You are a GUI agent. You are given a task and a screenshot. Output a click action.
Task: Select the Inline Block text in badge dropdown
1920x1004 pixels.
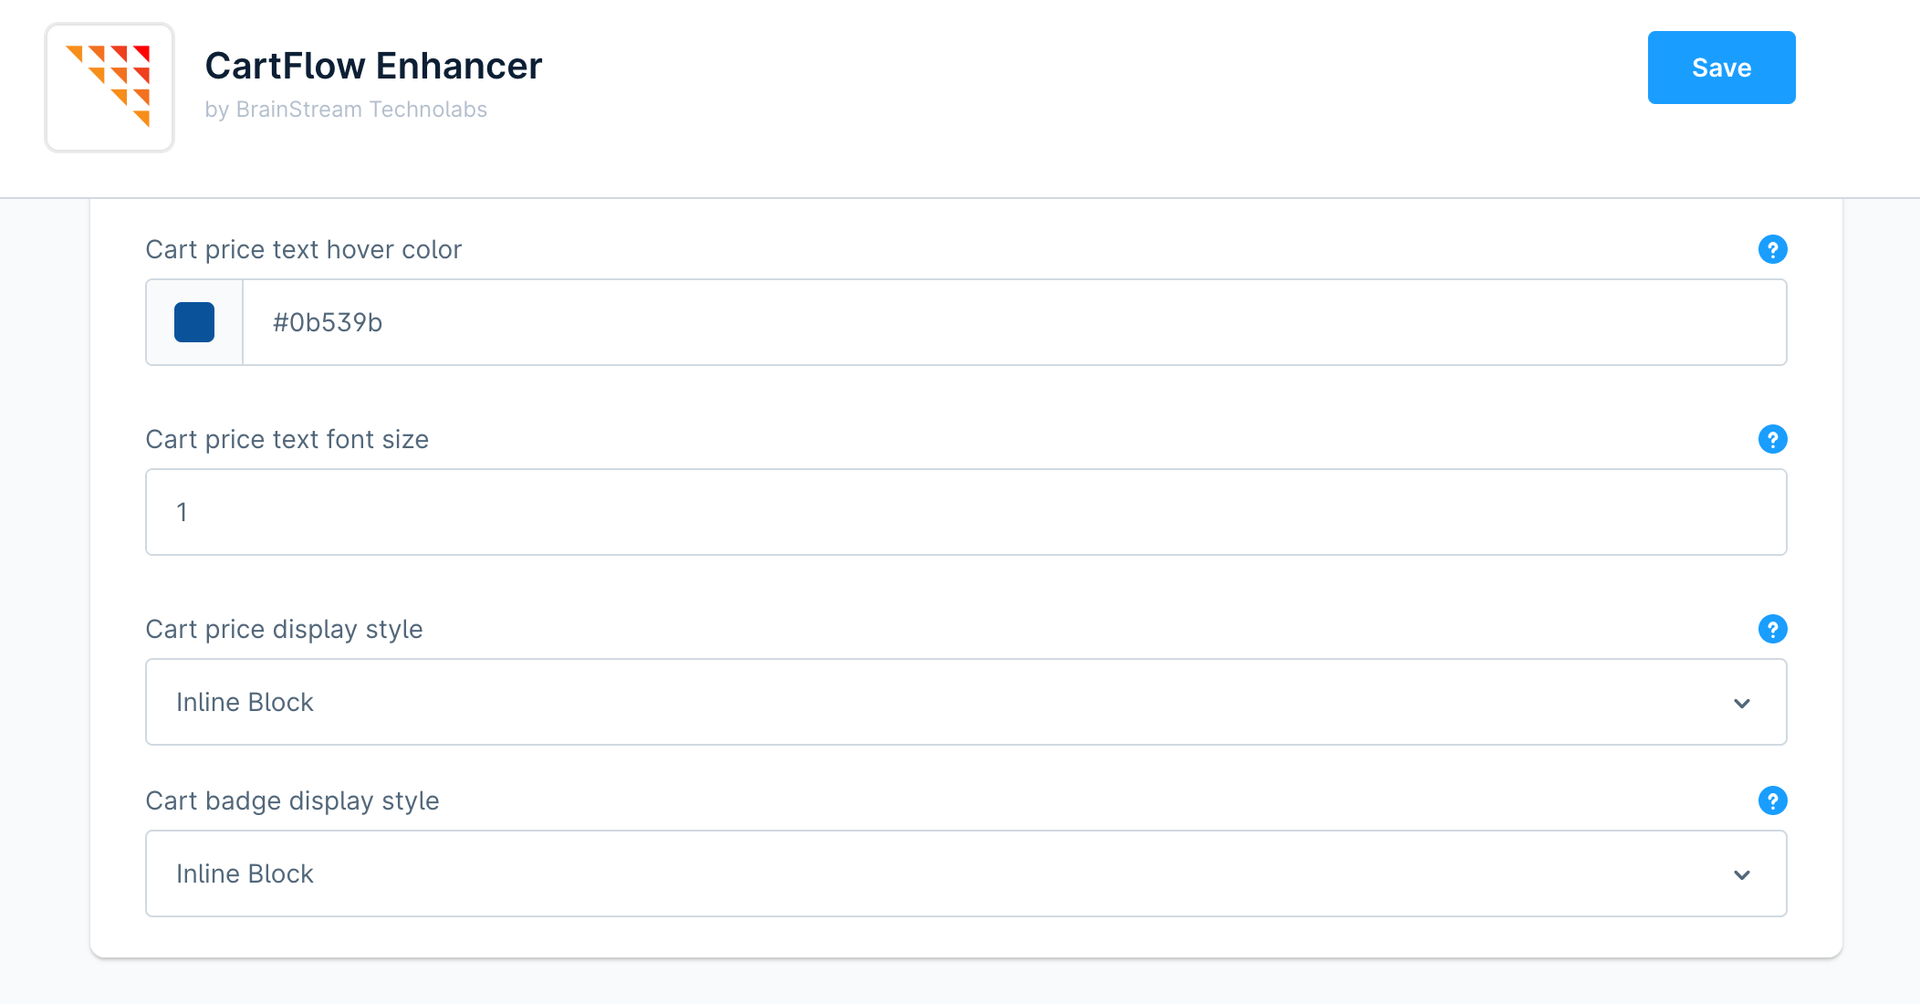pyautogui.click(x=244, y=873)
